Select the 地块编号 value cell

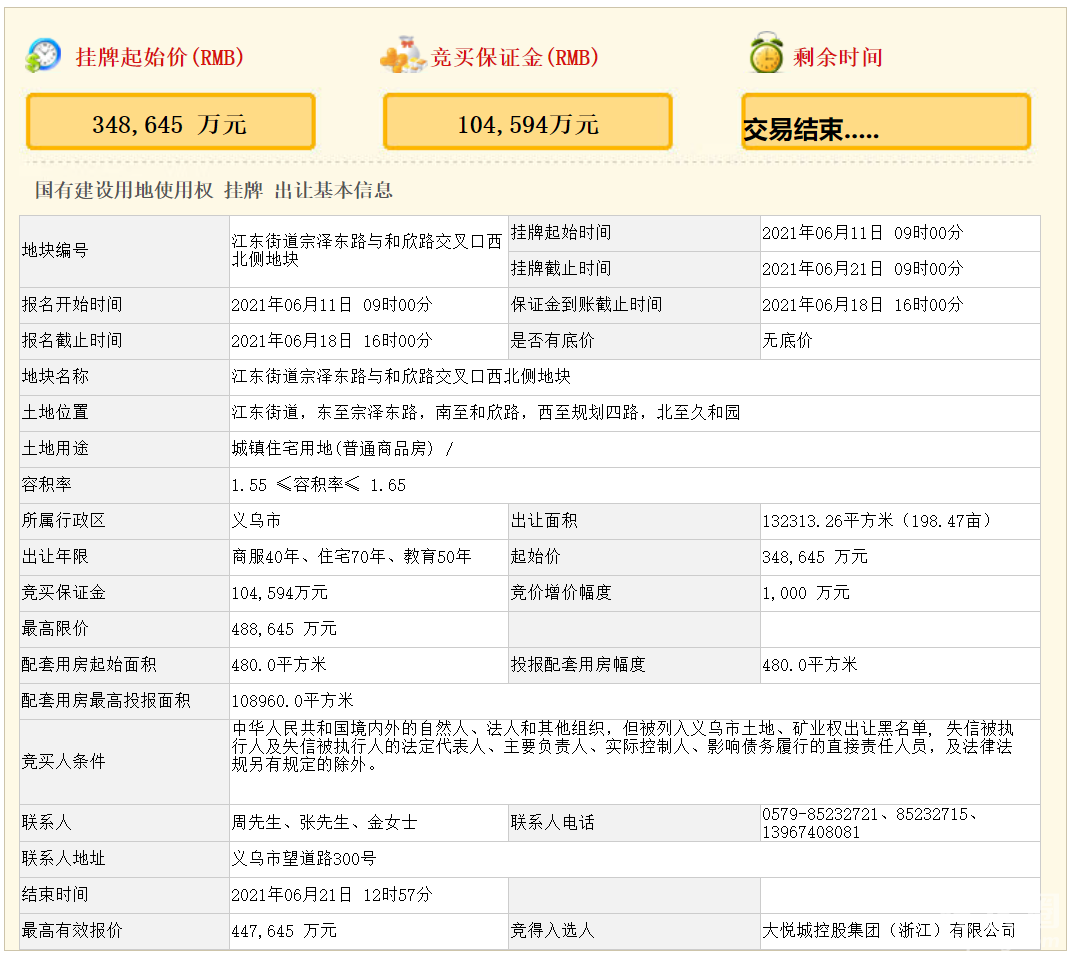(366, 250)
